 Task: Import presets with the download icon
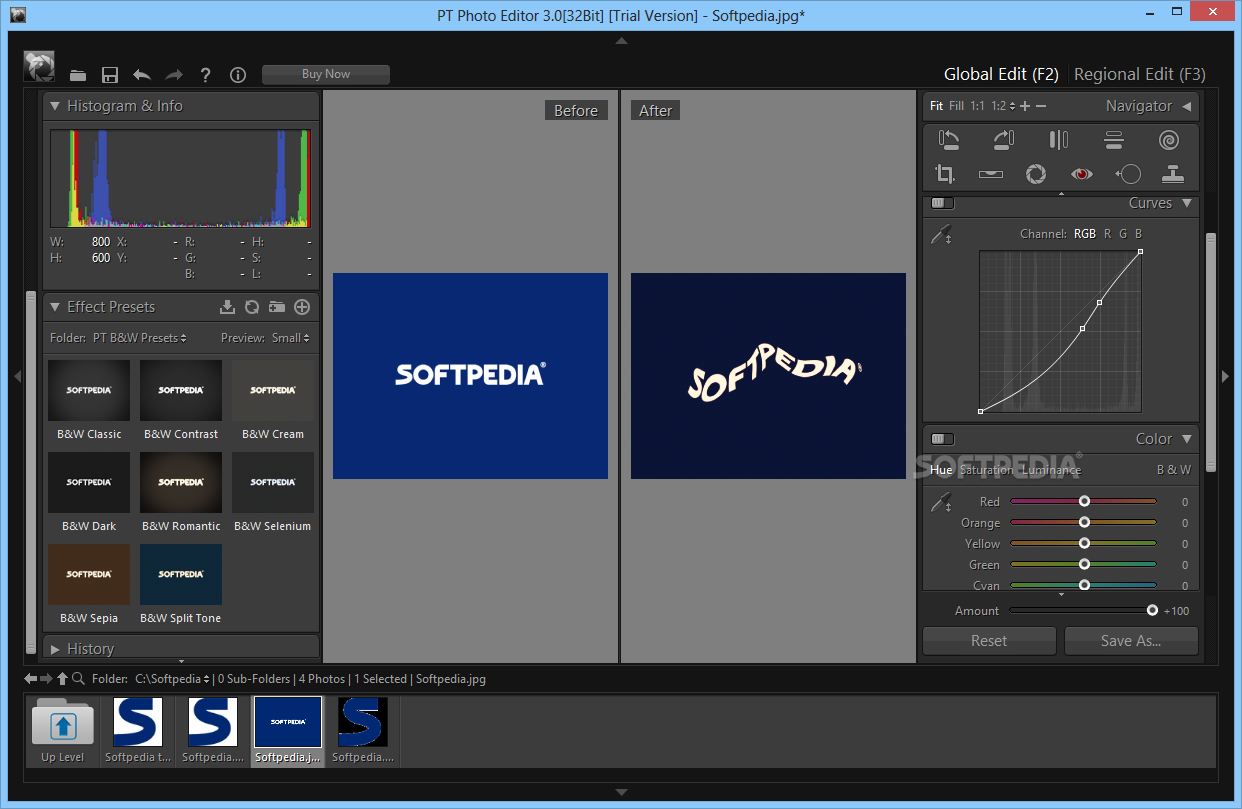(x=227, y=307)
